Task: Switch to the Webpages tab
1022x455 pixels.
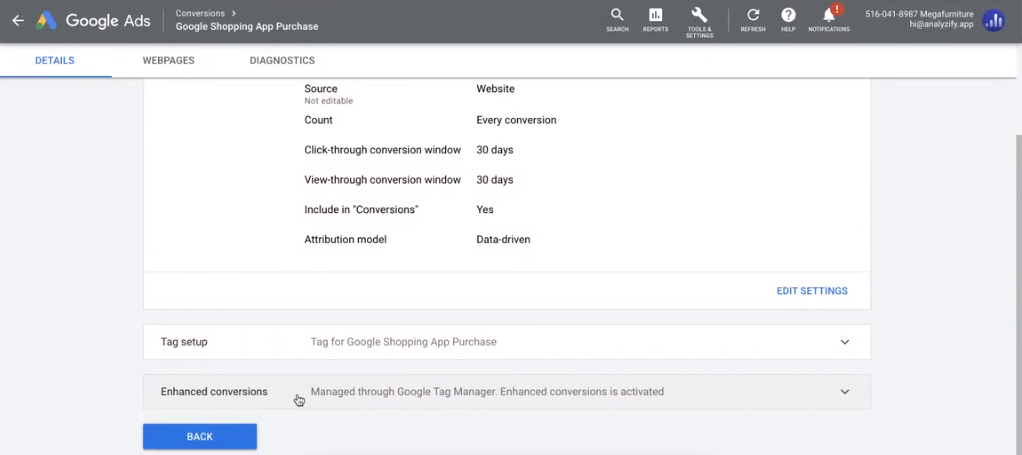Action: [x=168, y=61]
